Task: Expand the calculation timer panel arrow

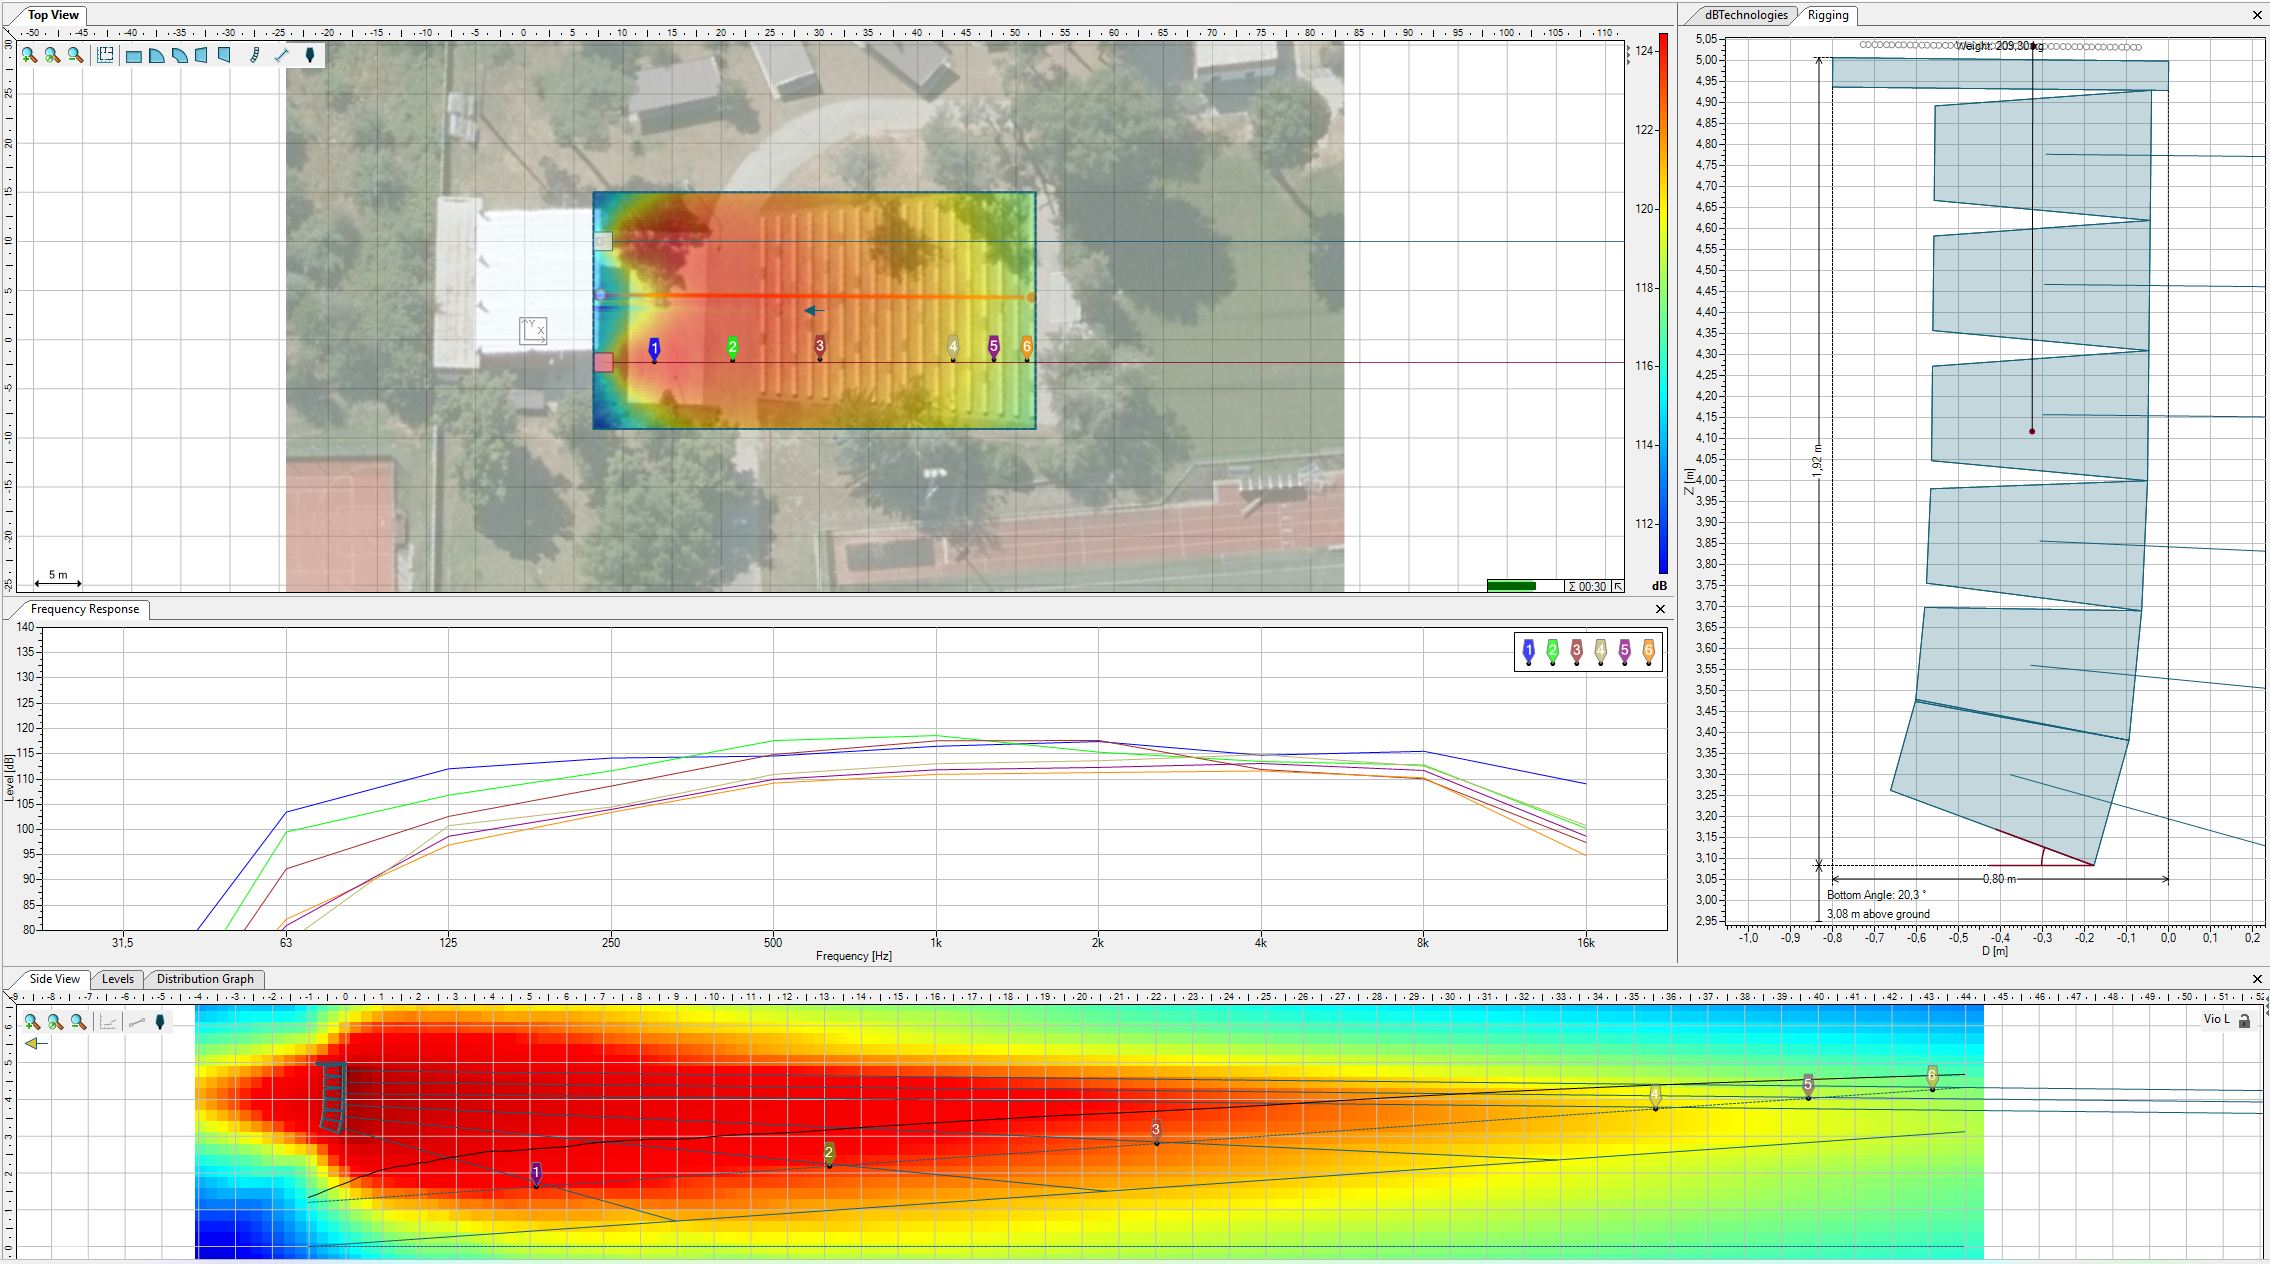Action: pos(1617,587)
